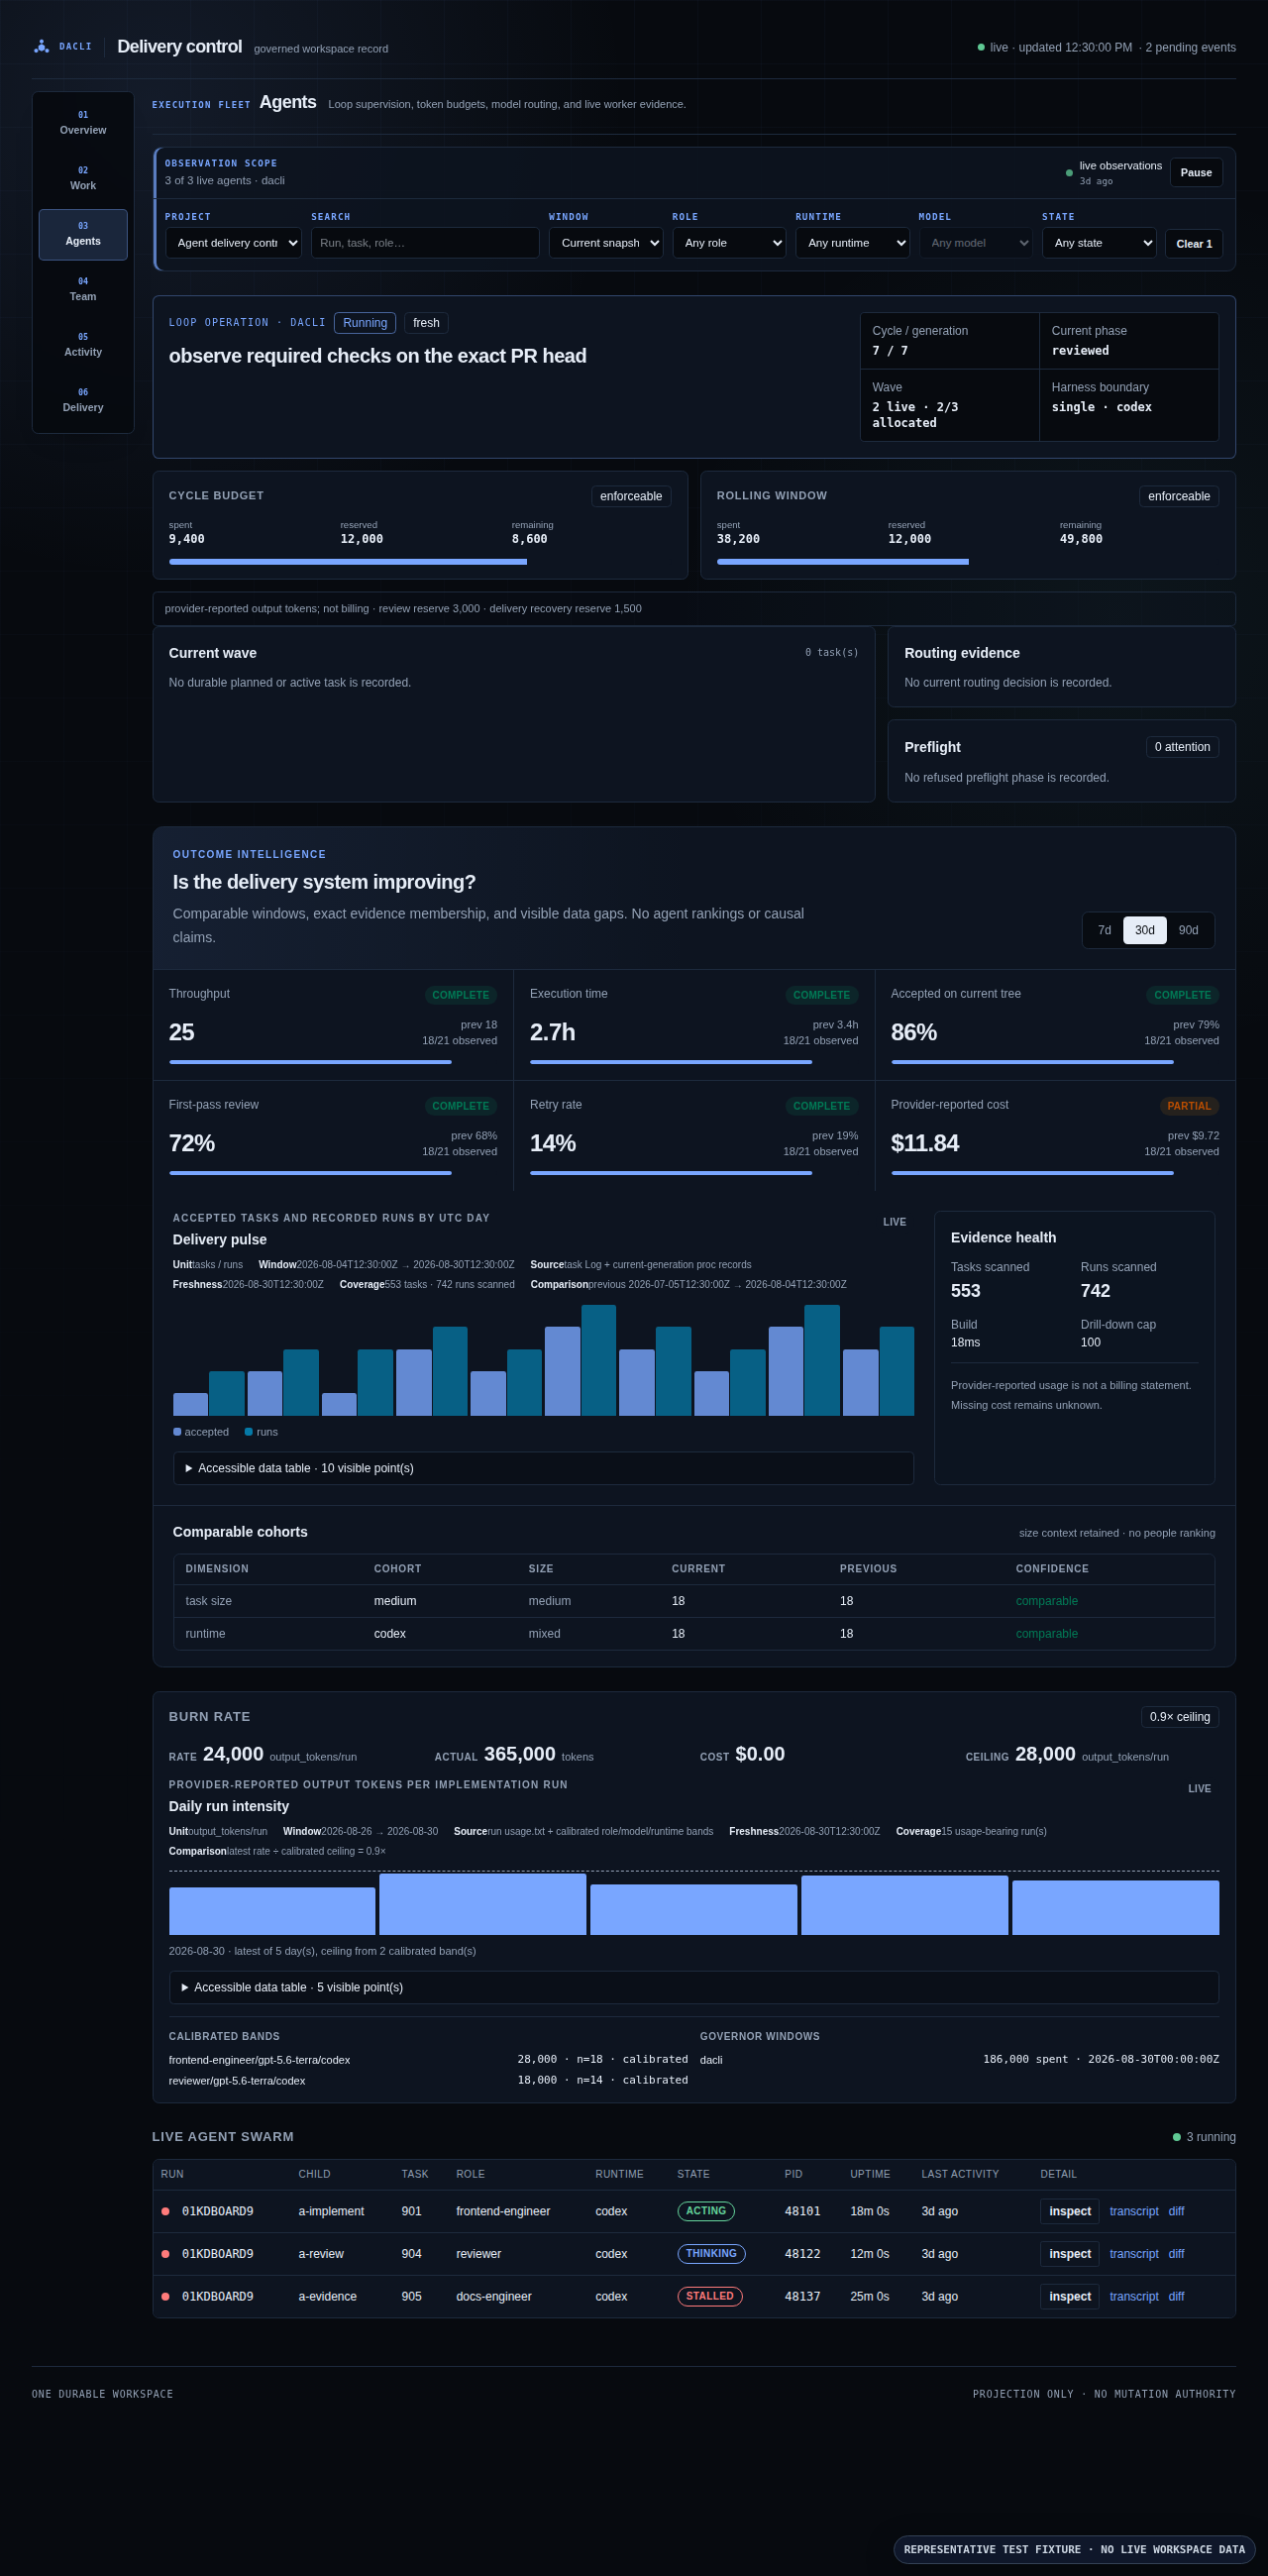Select the Agents sidebar item
1268x2576 pixels.
(x=83, y=234)
